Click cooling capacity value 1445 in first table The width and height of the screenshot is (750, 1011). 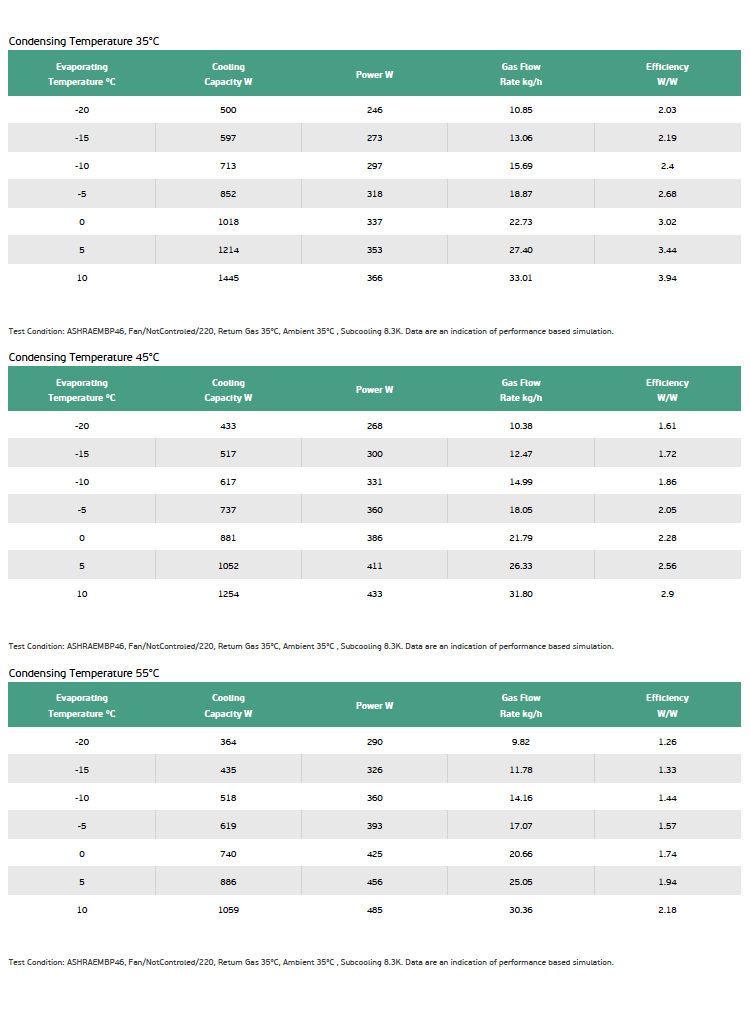228,278
